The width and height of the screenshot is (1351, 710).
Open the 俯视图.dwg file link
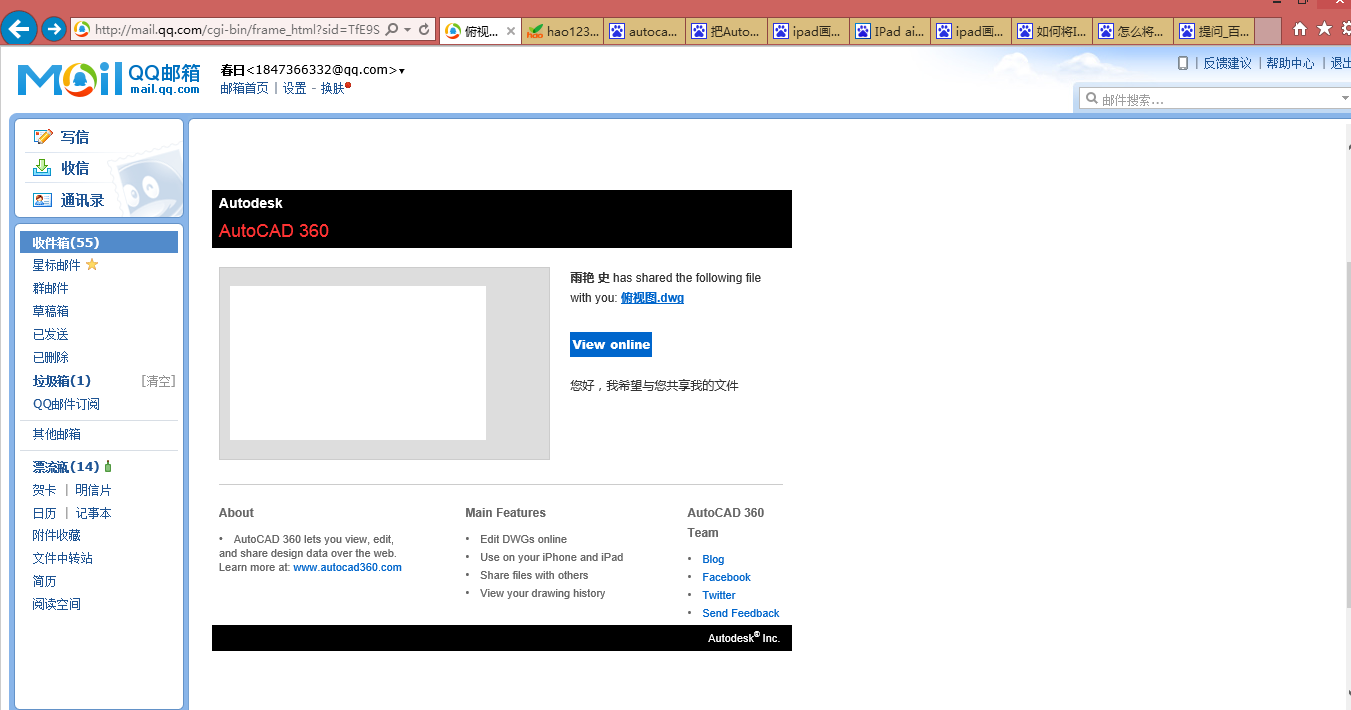click(652, 298)
